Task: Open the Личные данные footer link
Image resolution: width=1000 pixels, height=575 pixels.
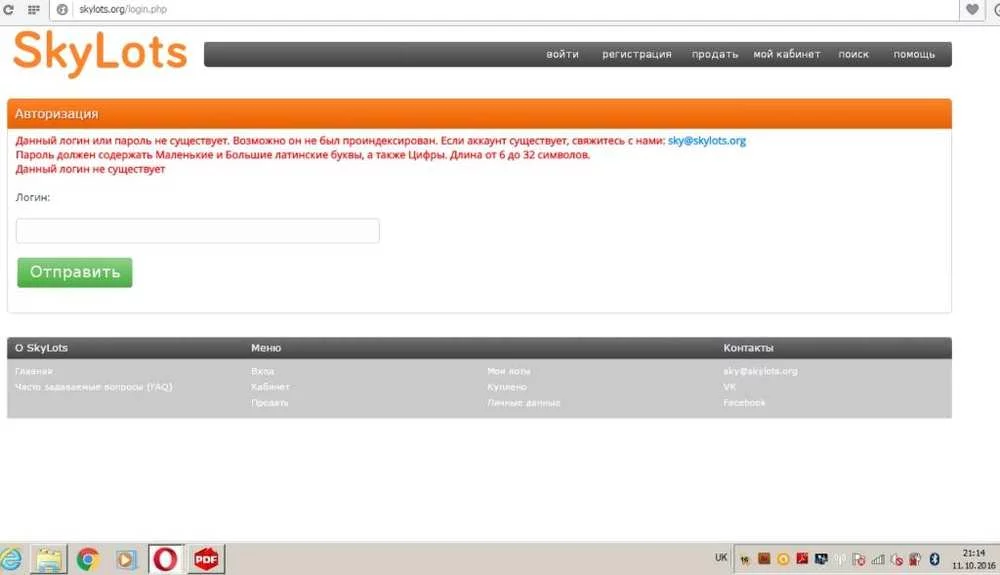Action: pos(524,403)
